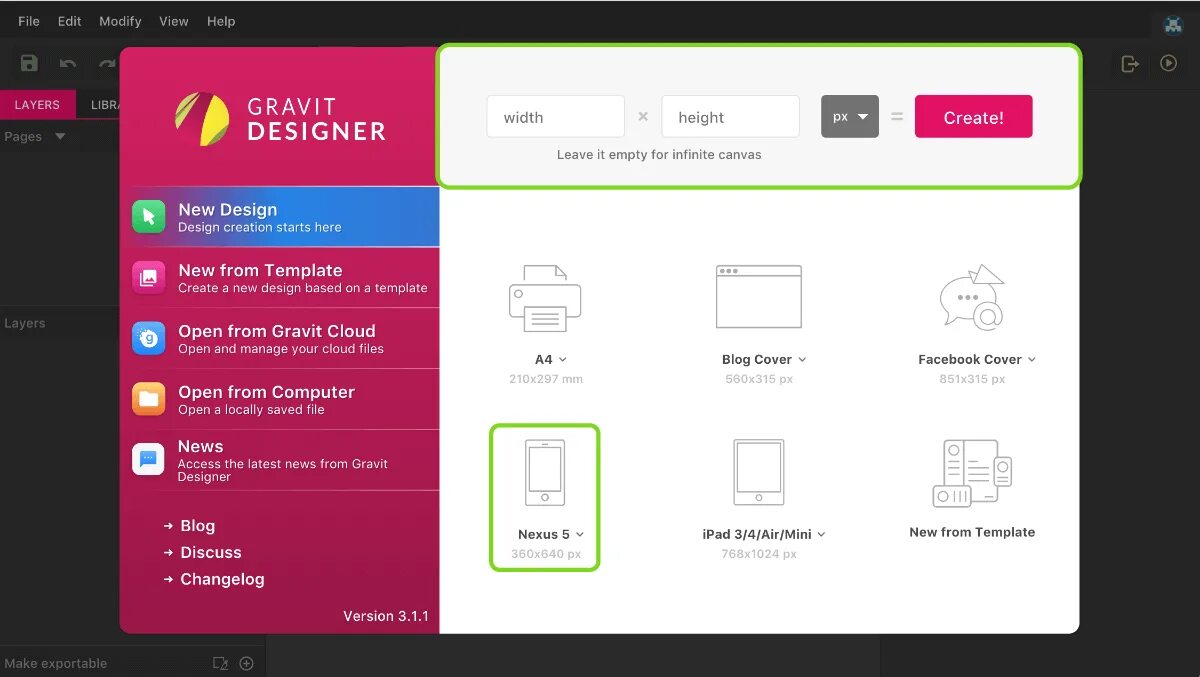Select the Blog Cover browser icon
Image resolution: width=1200 pixels, height=677 pixels.
click(x=759, y=297)
